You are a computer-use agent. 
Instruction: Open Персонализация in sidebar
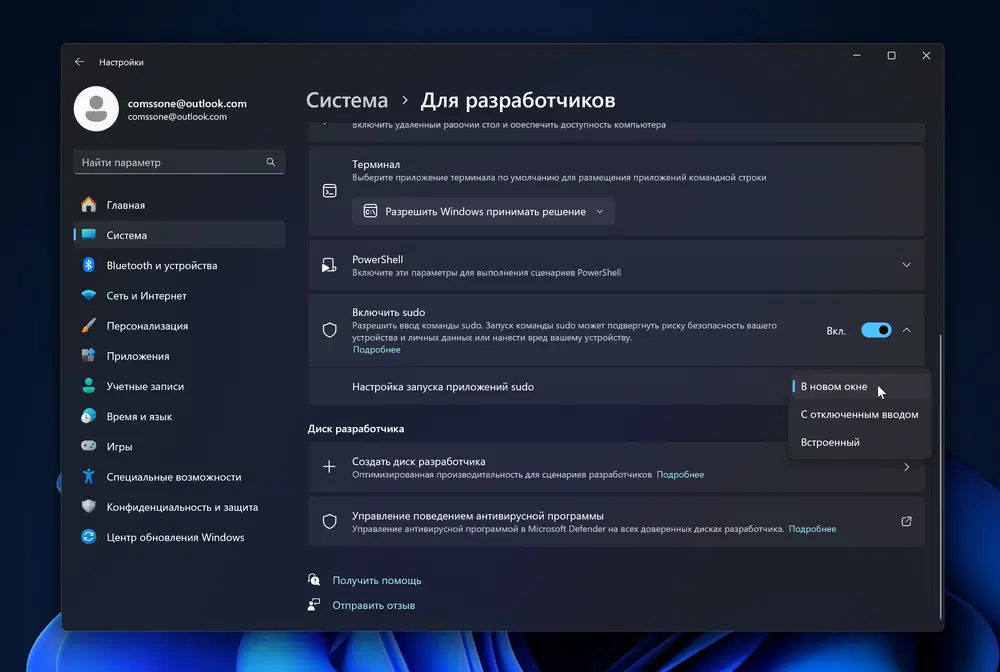(179, 325)
